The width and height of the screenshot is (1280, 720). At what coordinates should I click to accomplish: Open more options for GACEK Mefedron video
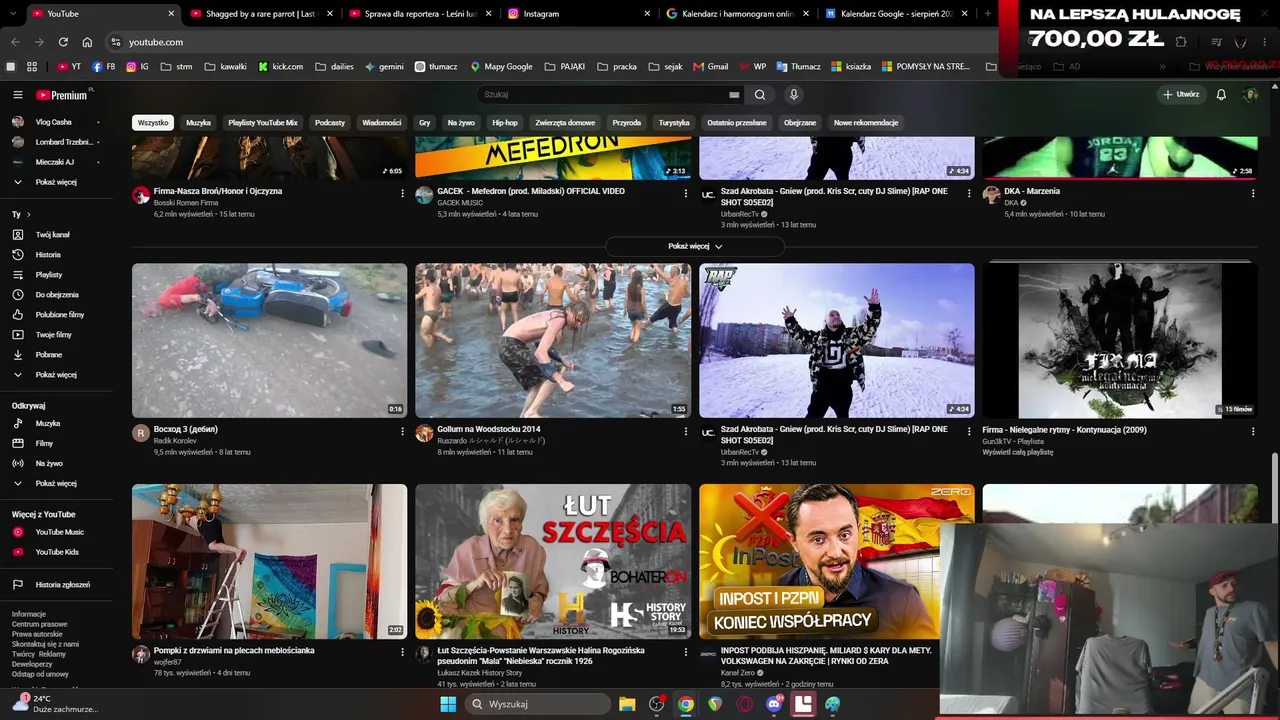tap(686, 194)
